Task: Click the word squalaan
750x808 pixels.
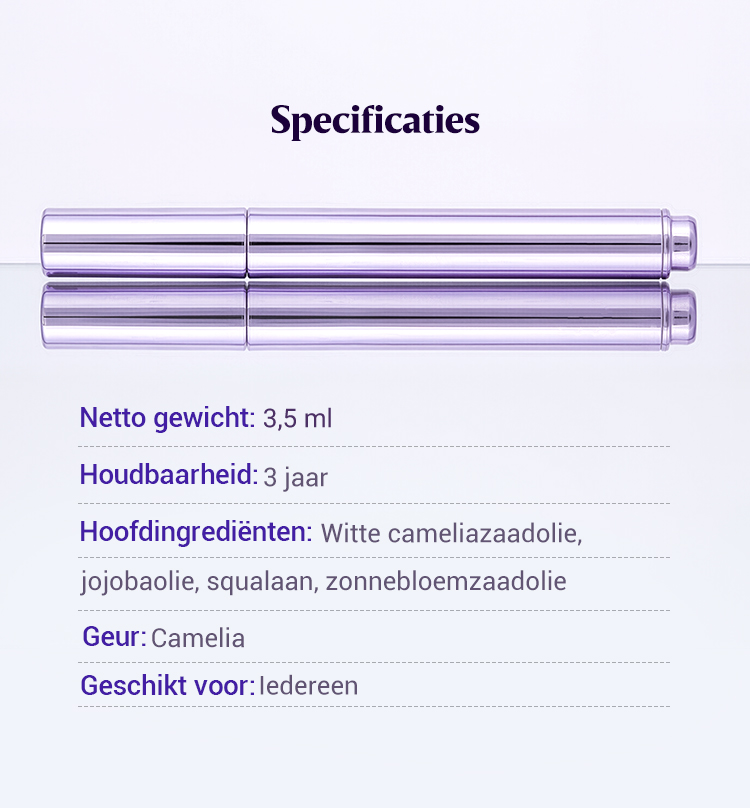Action: tap(262, 581)
